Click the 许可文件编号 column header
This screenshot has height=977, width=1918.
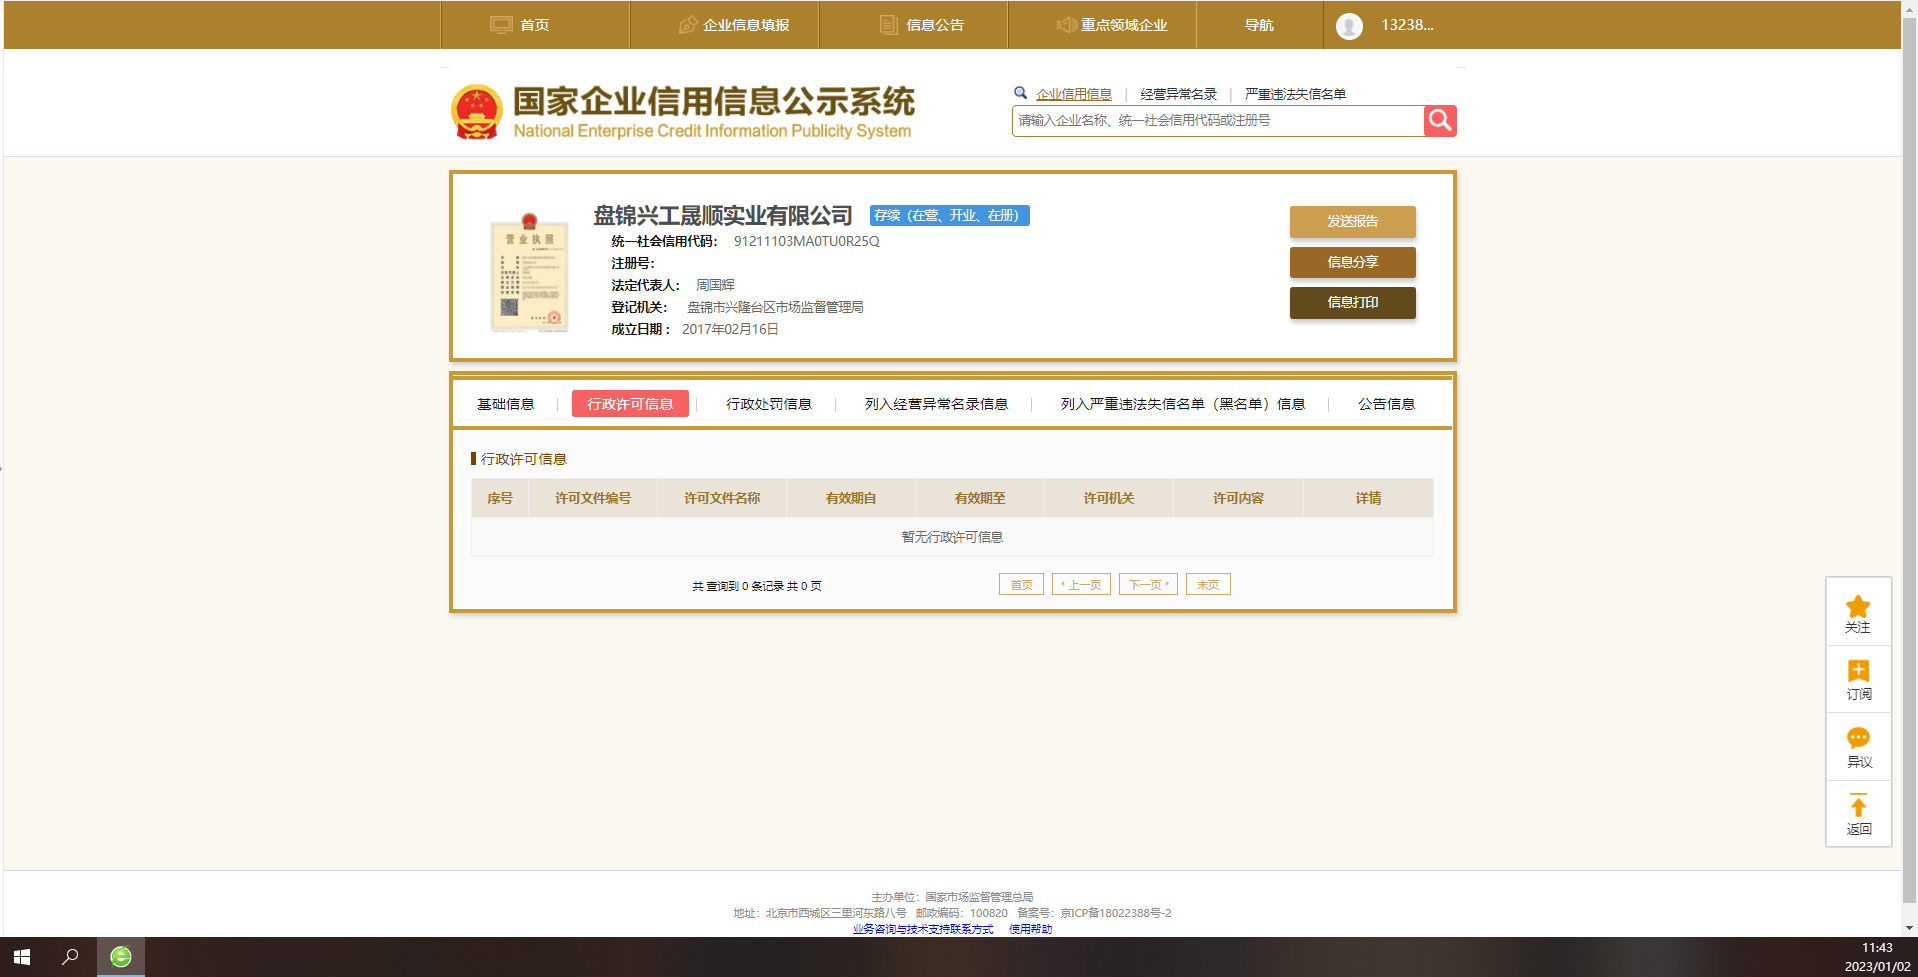(x=593, y=498)
